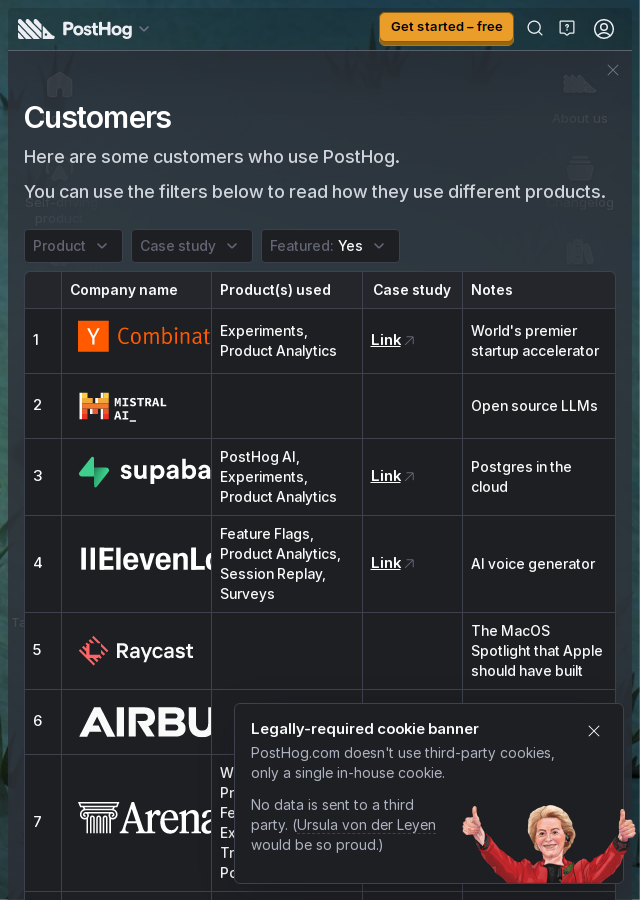Click the Ursula von der Leyen link

(x=367, y=825)
